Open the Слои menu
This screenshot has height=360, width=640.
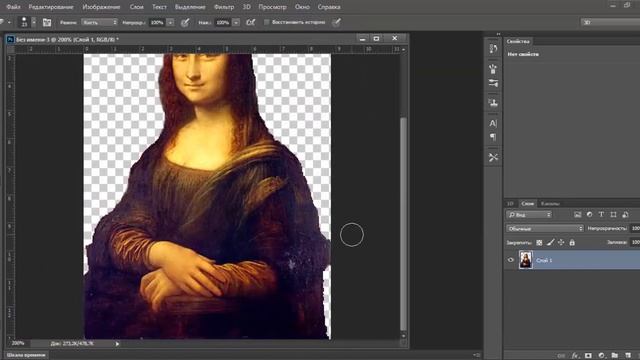point(136,7)
